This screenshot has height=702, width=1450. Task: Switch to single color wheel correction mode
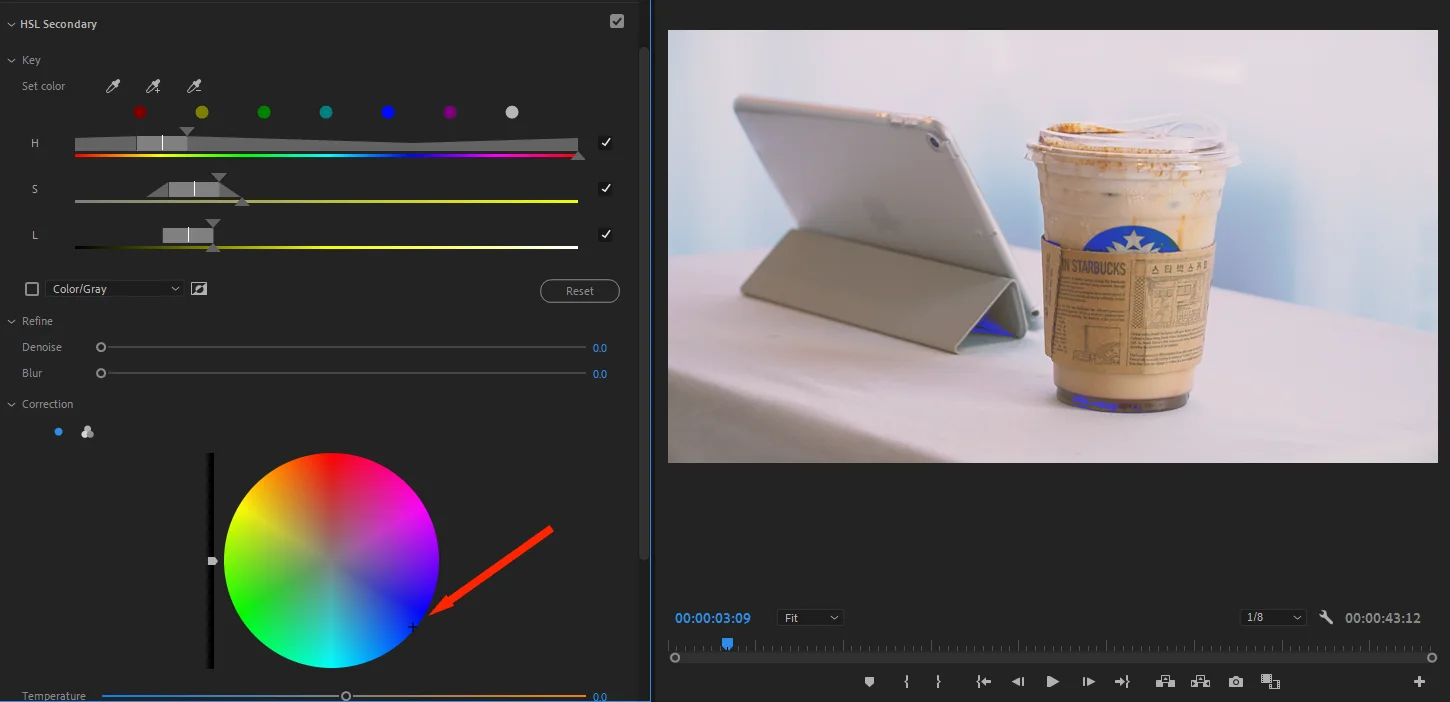point(58,432)
